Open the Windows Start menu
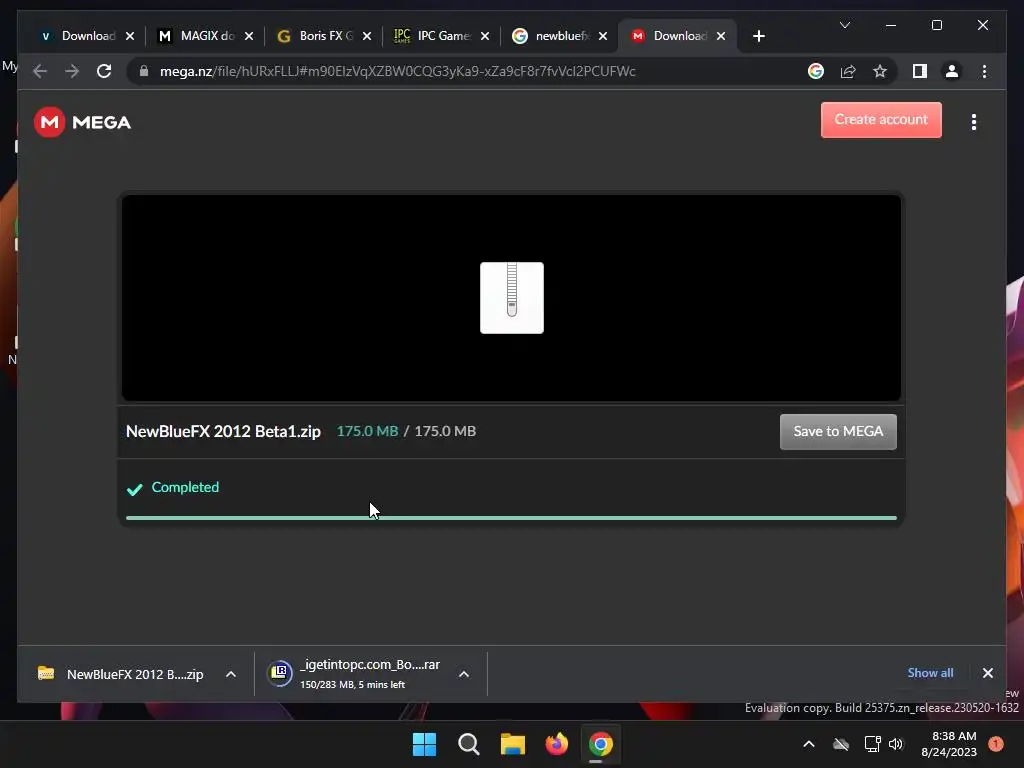1024x768 pixels. [x=424, y=744]
